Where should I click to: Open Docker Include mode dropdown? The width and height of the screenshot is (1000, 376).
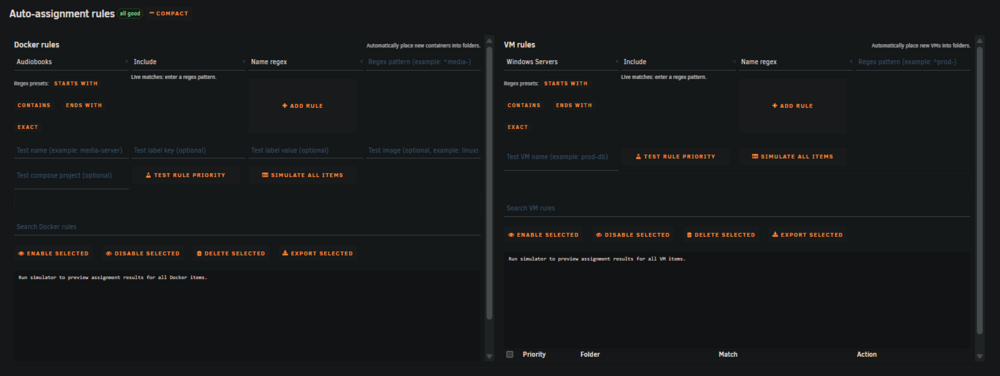pyautogui.click(x=189, y=62)
